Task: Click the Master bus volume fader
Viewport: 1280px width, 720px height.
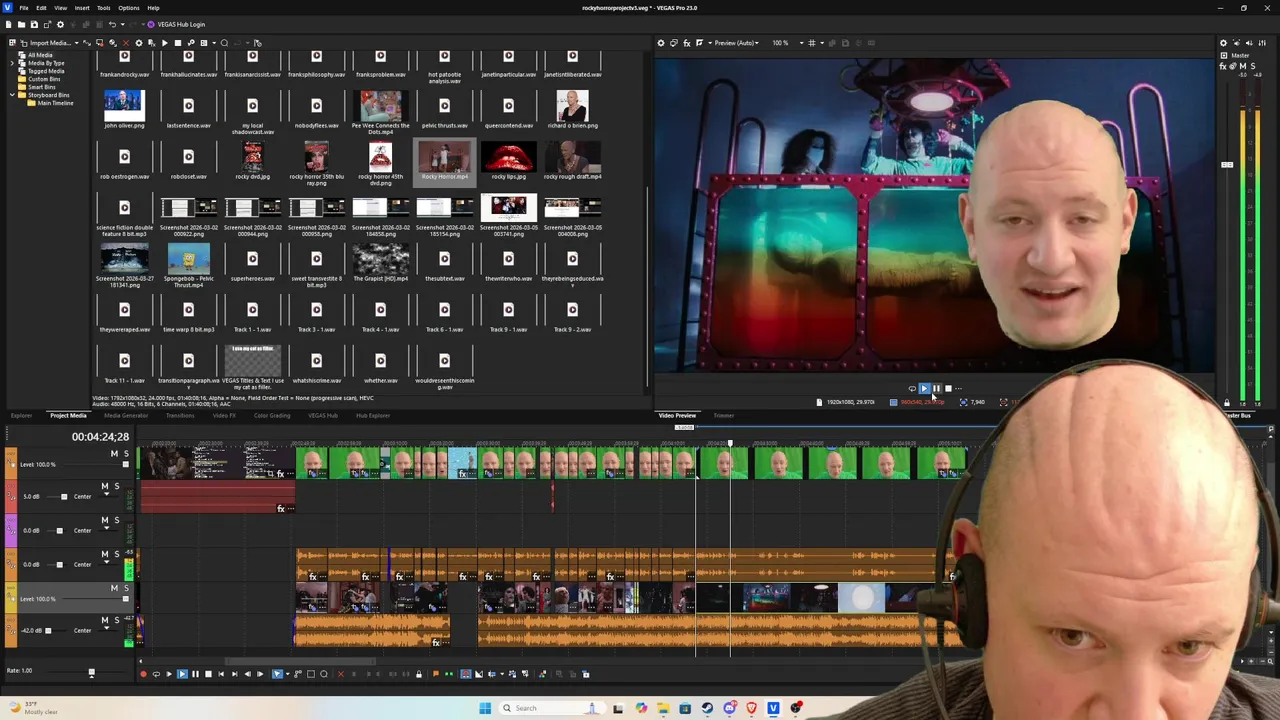Action: (1227, 165)
